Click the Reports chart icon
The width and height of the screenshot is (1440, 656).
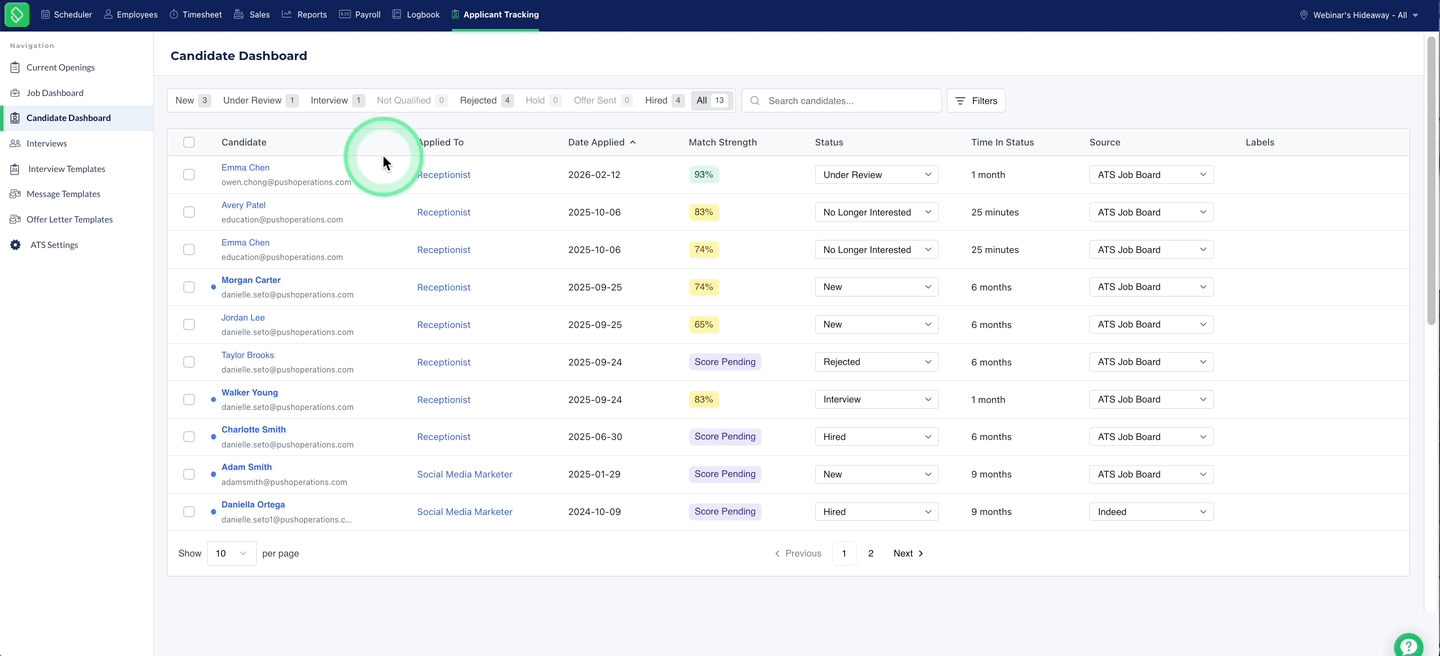click(287, 15)
